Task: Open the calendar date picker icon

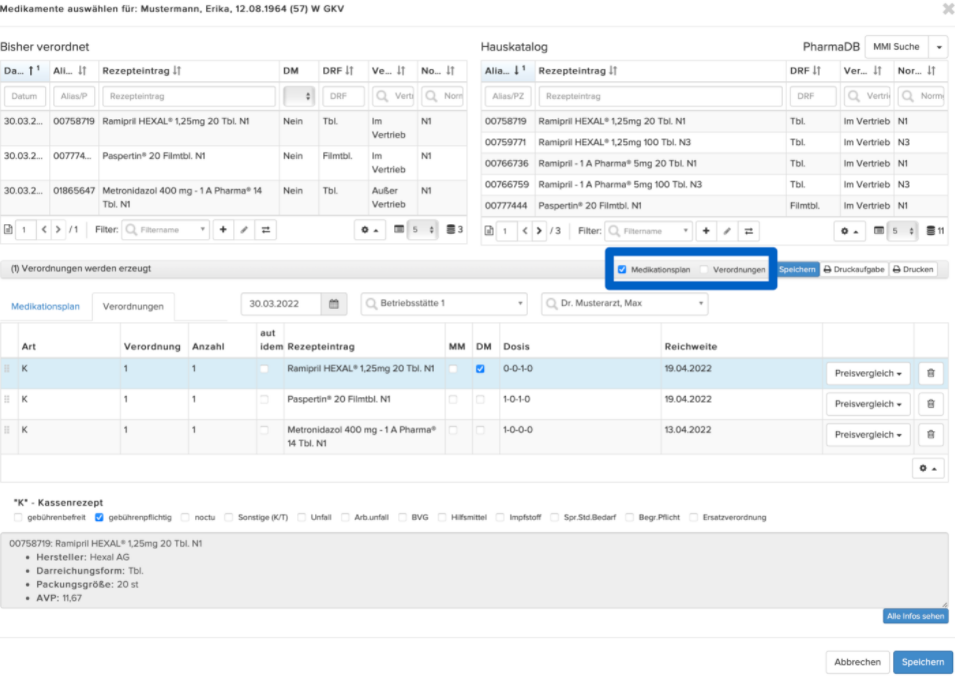Action: (334, 304)
